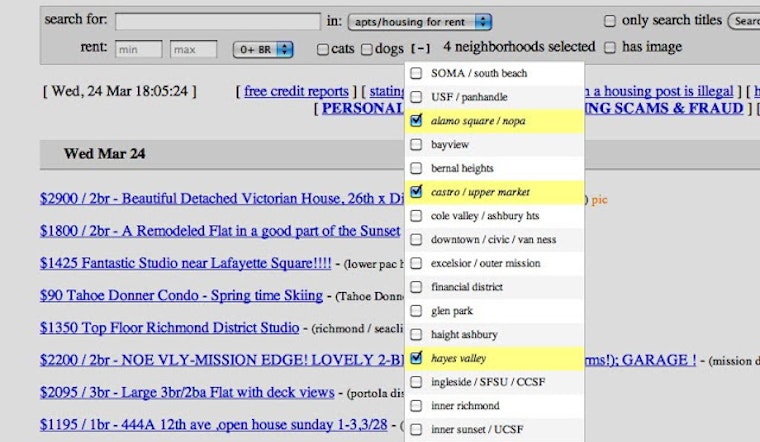Screen dimensions: 760x442
Task: Click the orange pic tag
Action: (x=599, y=200)
